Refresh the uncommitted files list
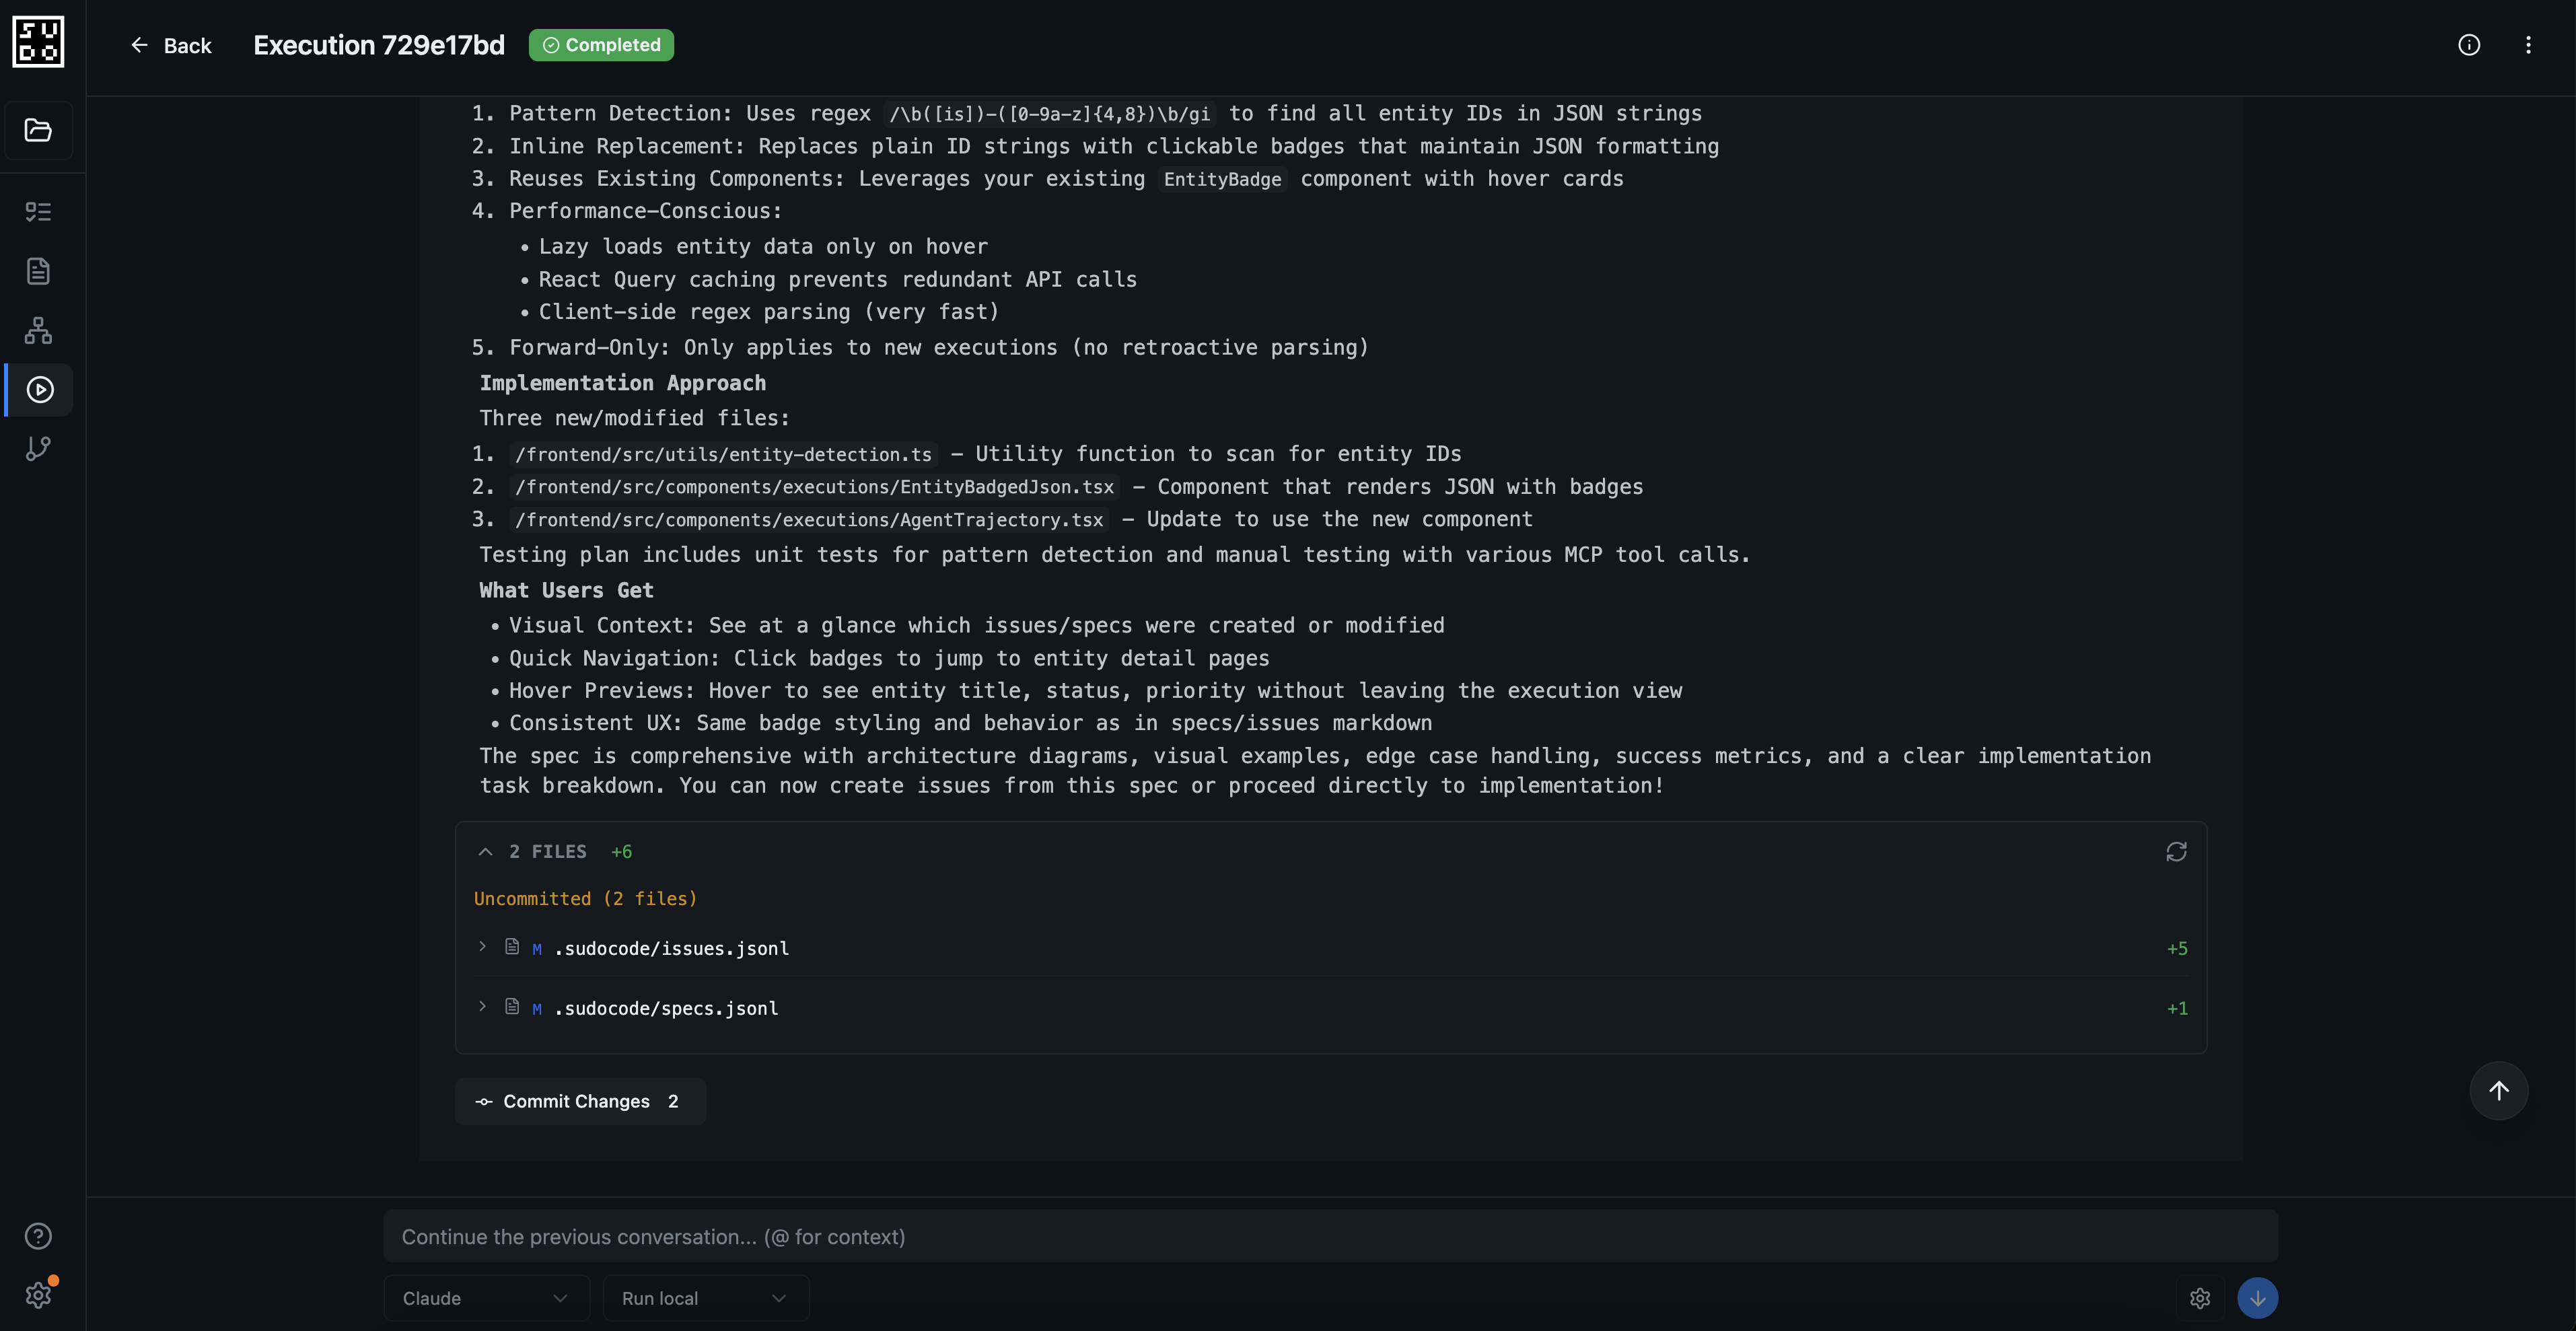 coord(2177,851)
